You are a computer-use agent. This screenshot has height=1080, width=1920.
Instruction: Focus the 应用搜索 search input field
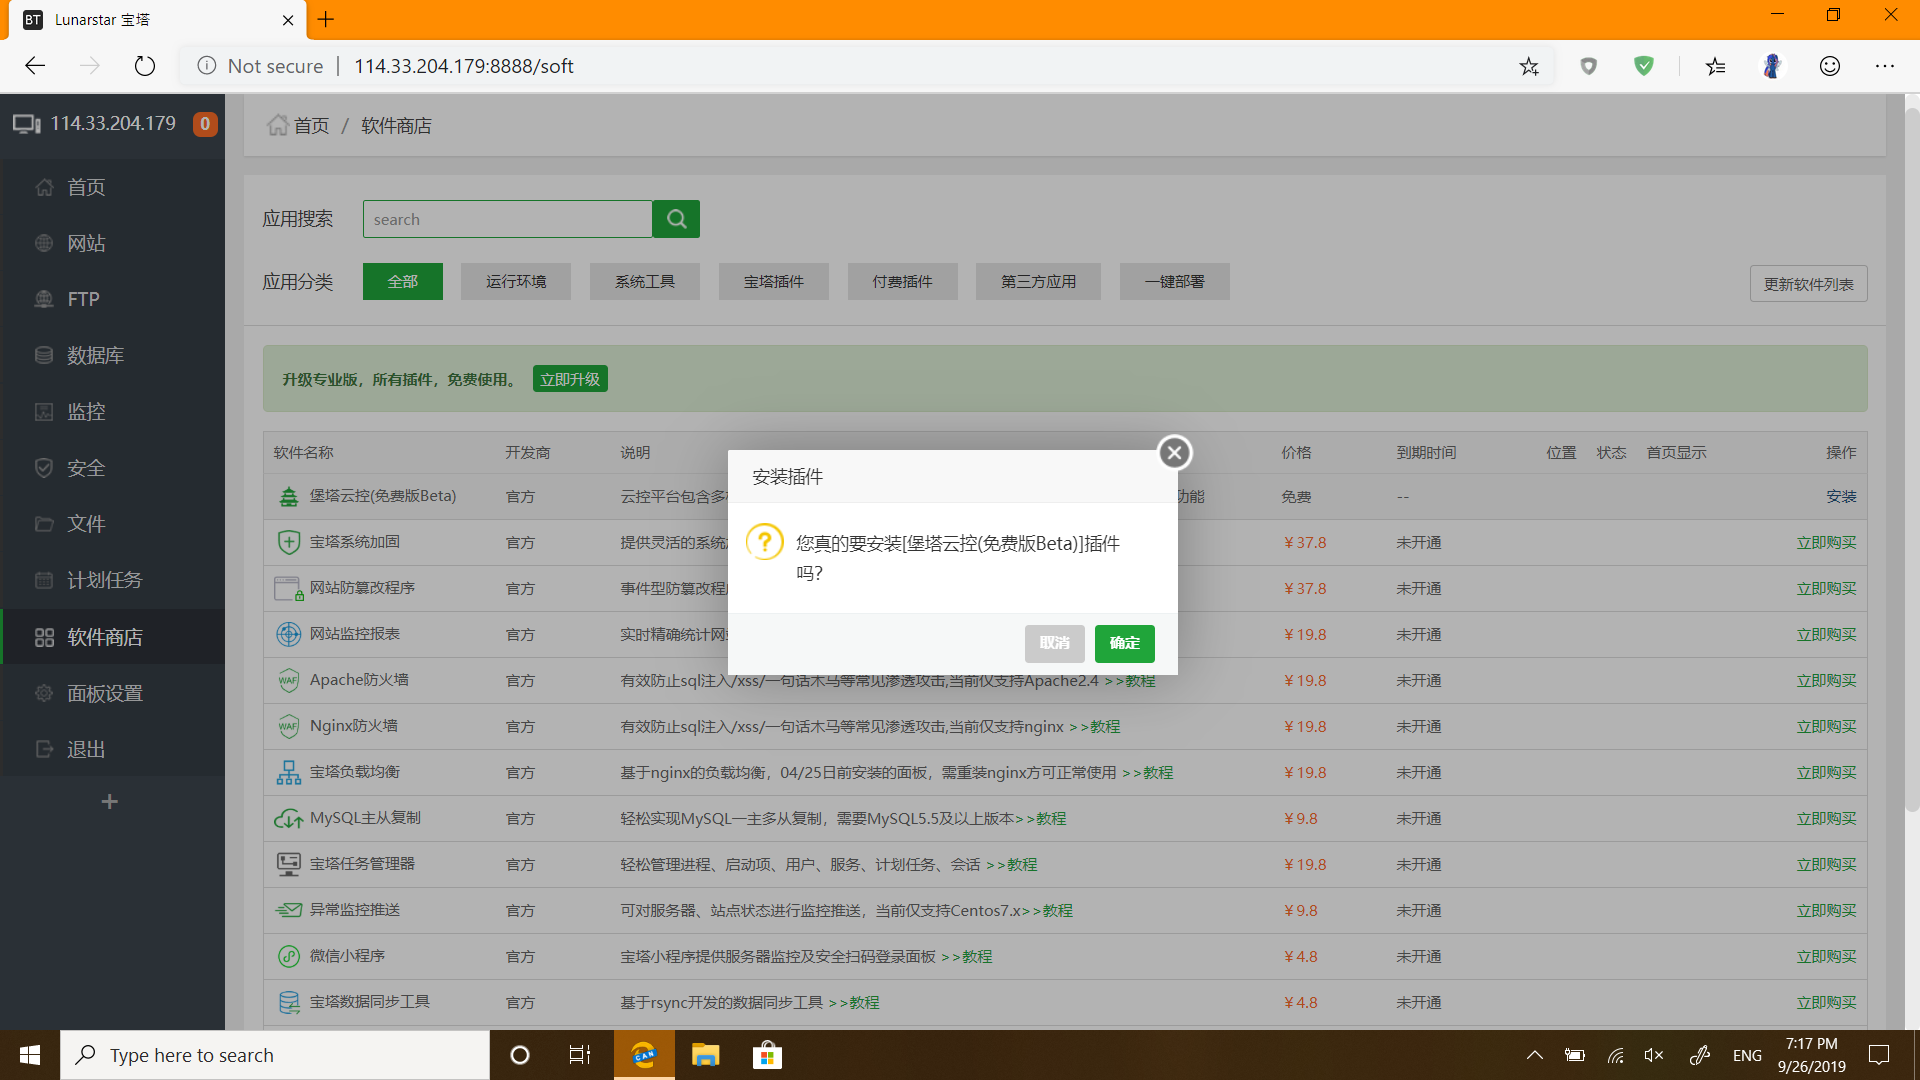tap(508, 219)
